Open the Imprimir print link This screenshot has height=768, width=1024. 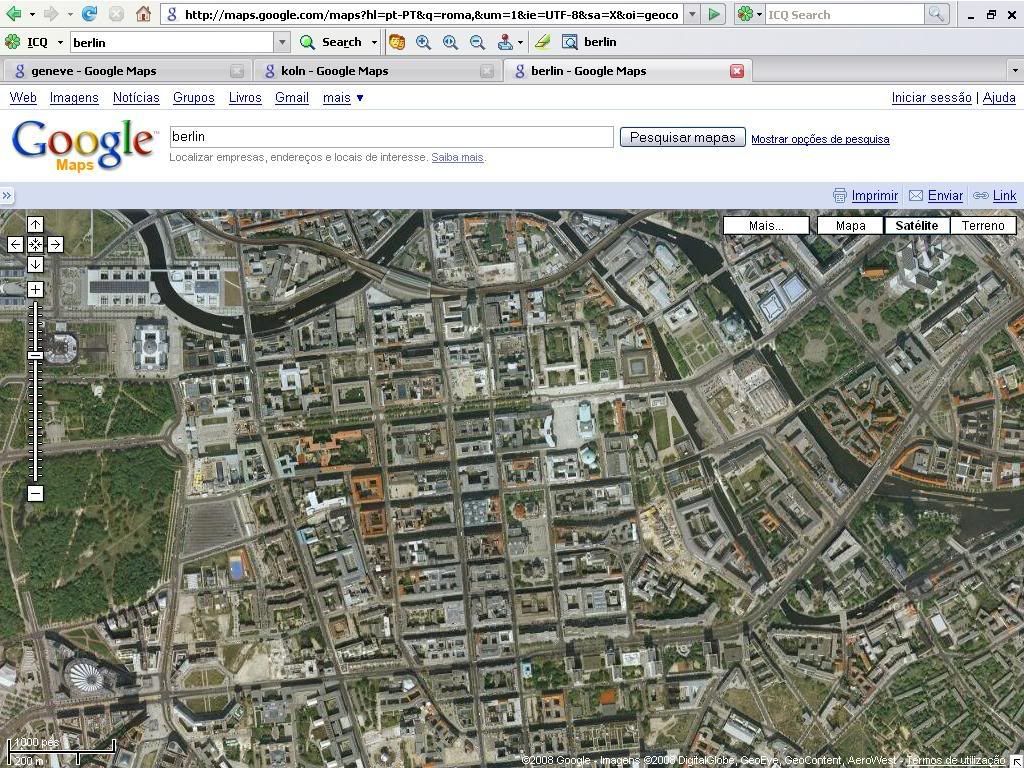(873, 196)
